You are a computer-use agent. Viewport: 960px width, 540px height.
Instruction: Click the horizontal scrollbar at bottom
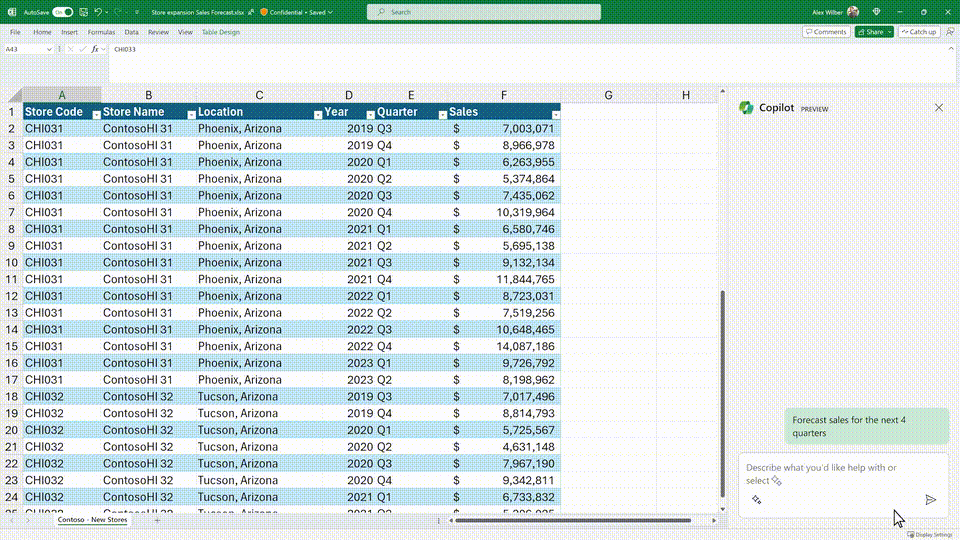pos(572,520)
